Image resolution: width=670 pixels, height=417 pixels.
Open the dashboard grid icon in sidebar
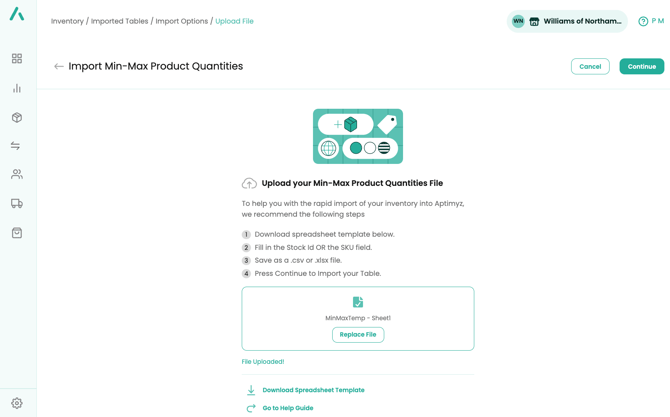pos(17,59)
